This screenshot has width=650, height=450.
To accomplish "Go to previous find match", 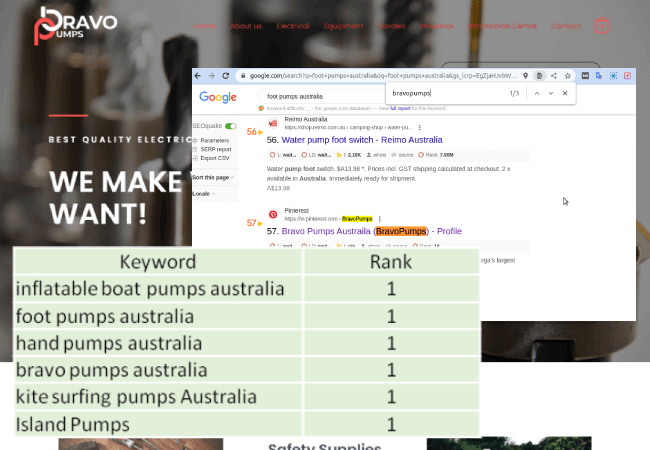I will (x=537, y=93).
